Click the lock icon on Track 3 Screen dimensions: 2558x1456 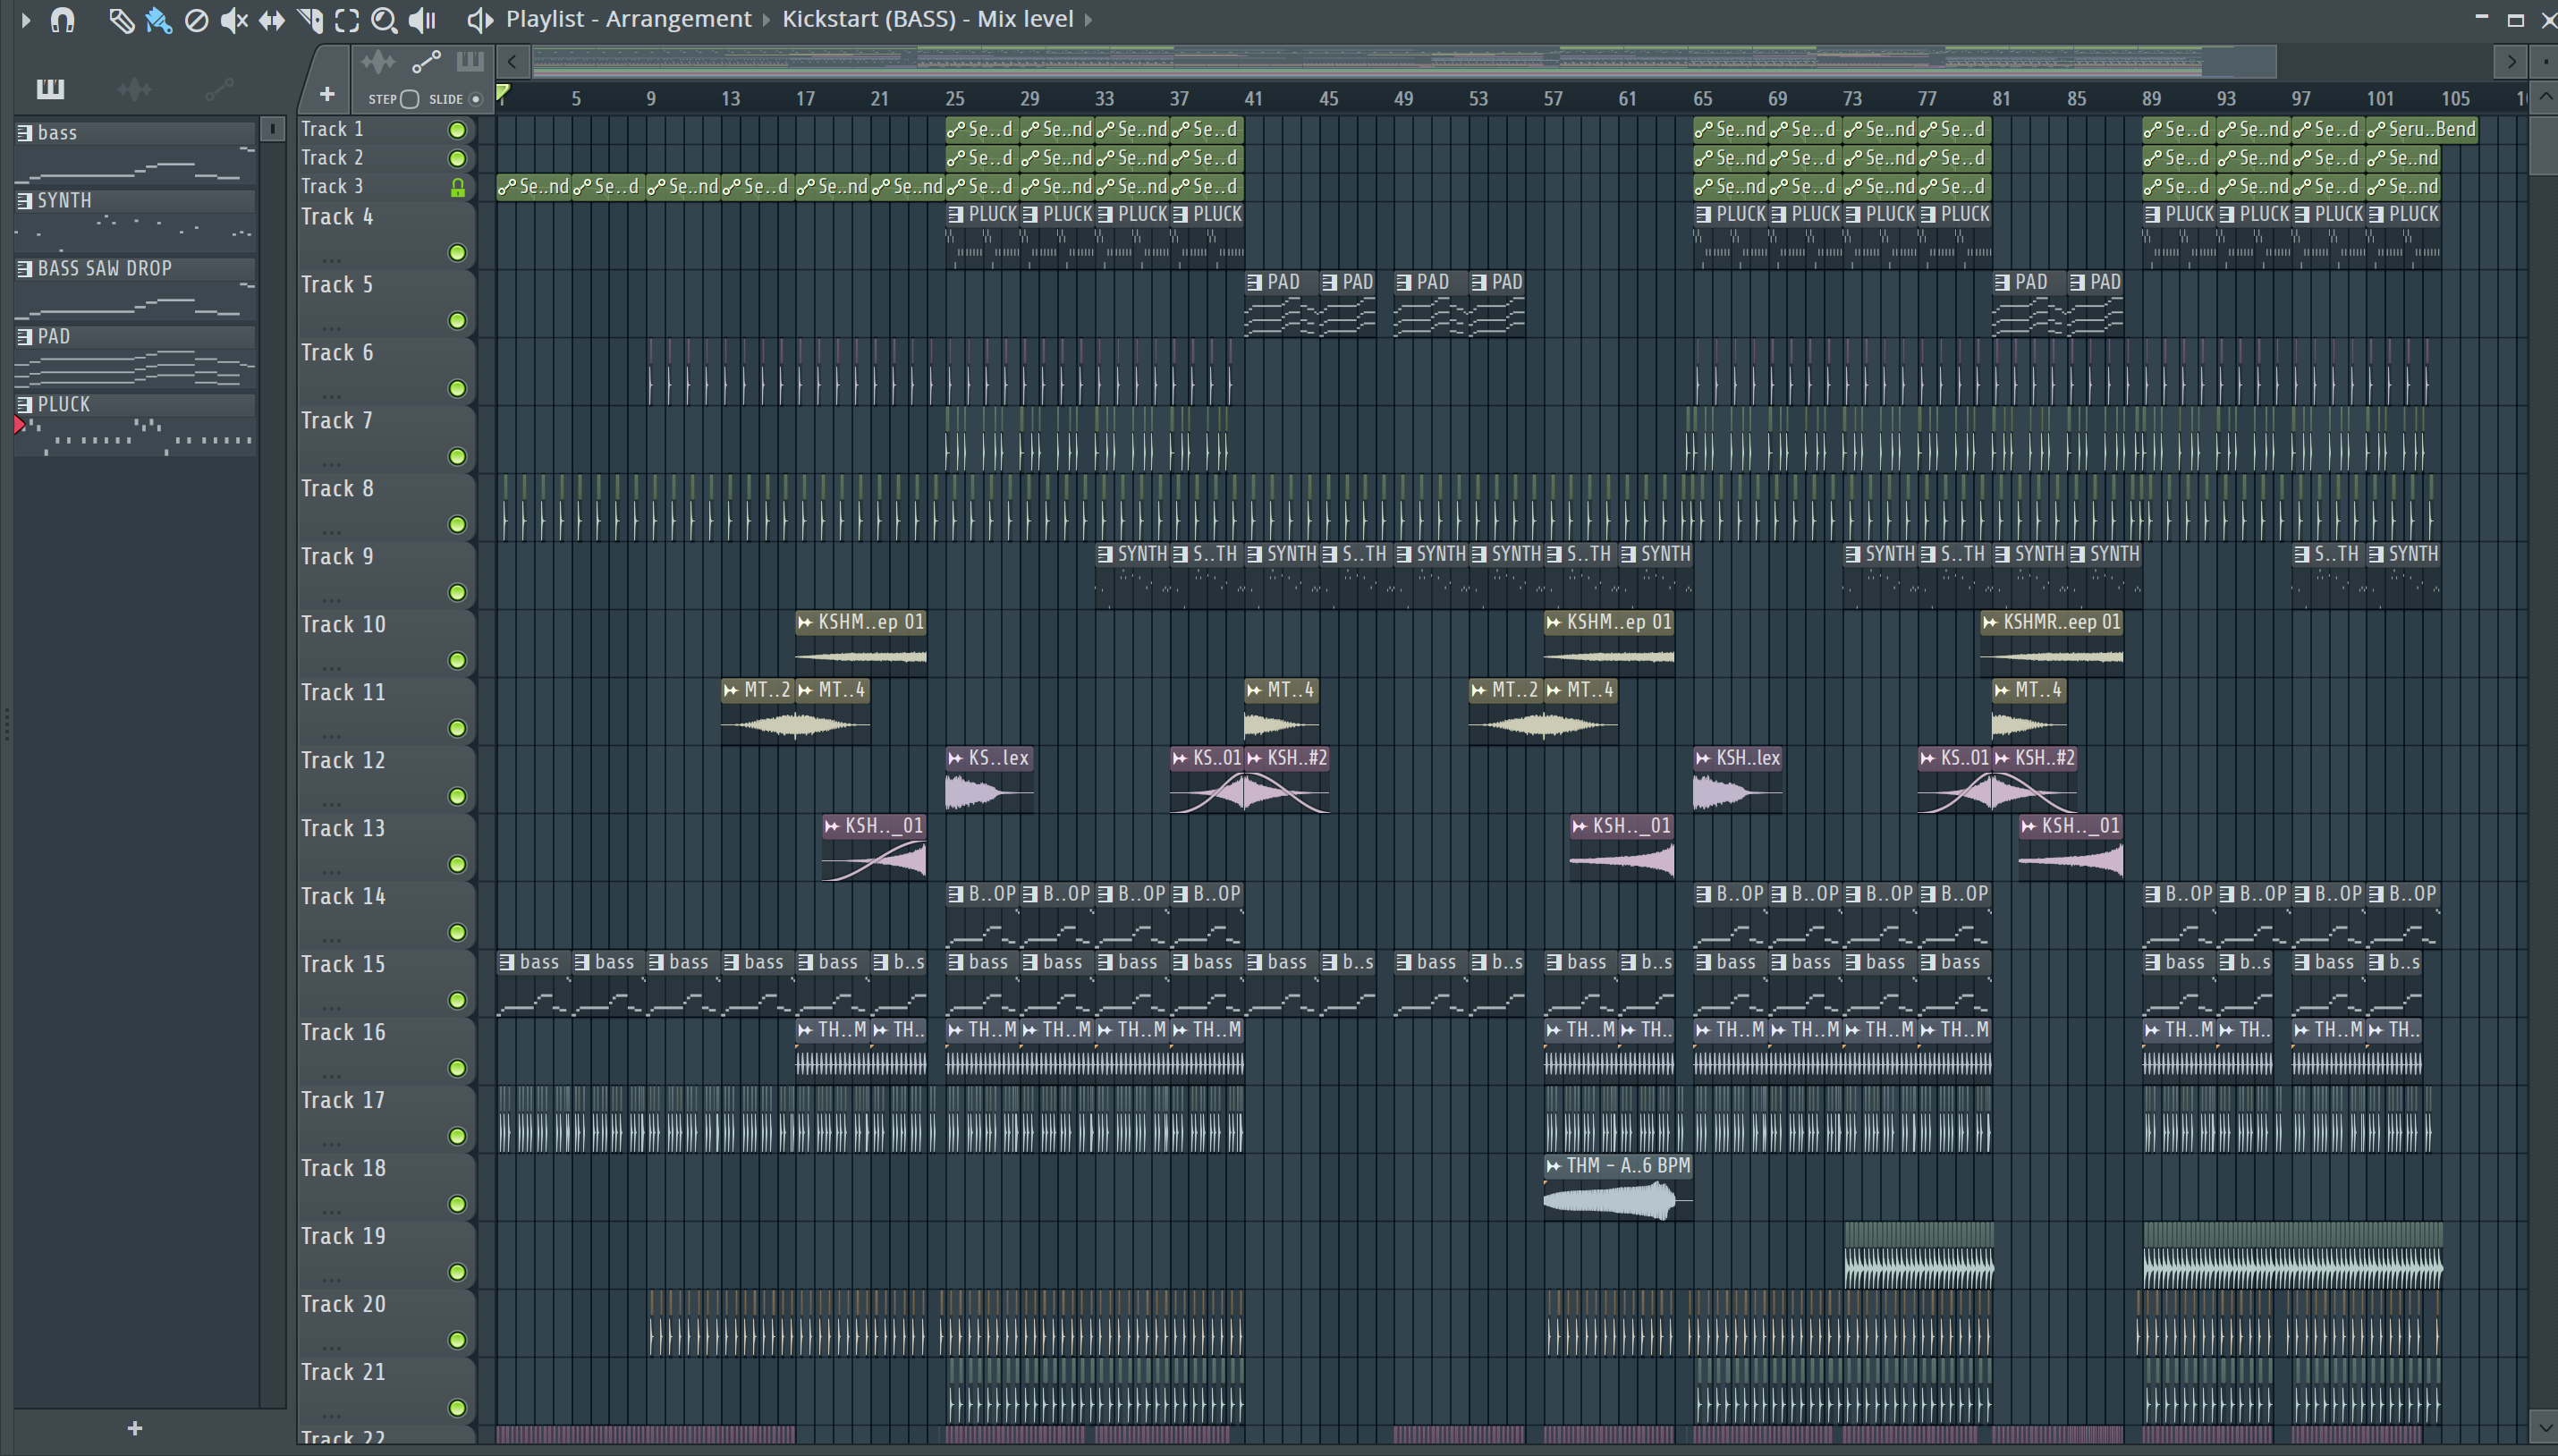click(457, 187)
